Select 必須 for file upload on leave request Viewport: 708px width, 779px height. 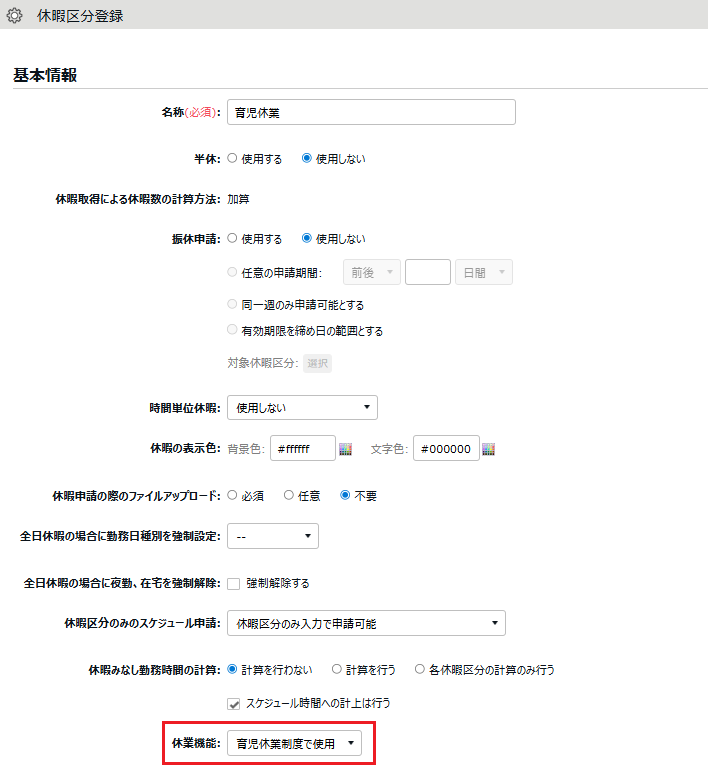233,495
